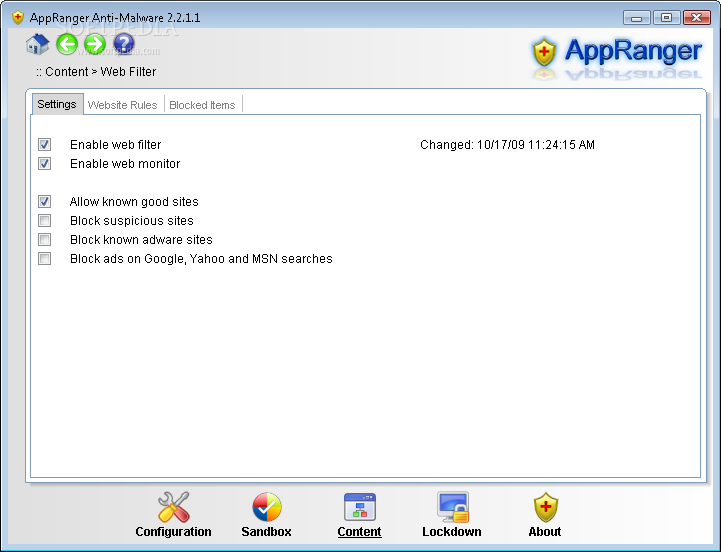Click the underlined Content link

pyautogui.click(x=360, y=532)
